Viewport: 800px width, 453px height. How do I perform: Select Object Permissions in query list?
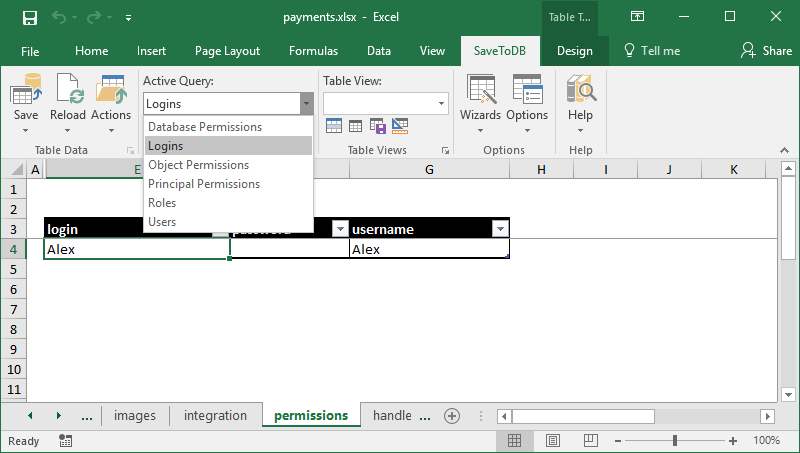pyautogui.click(x=229, y=165)
